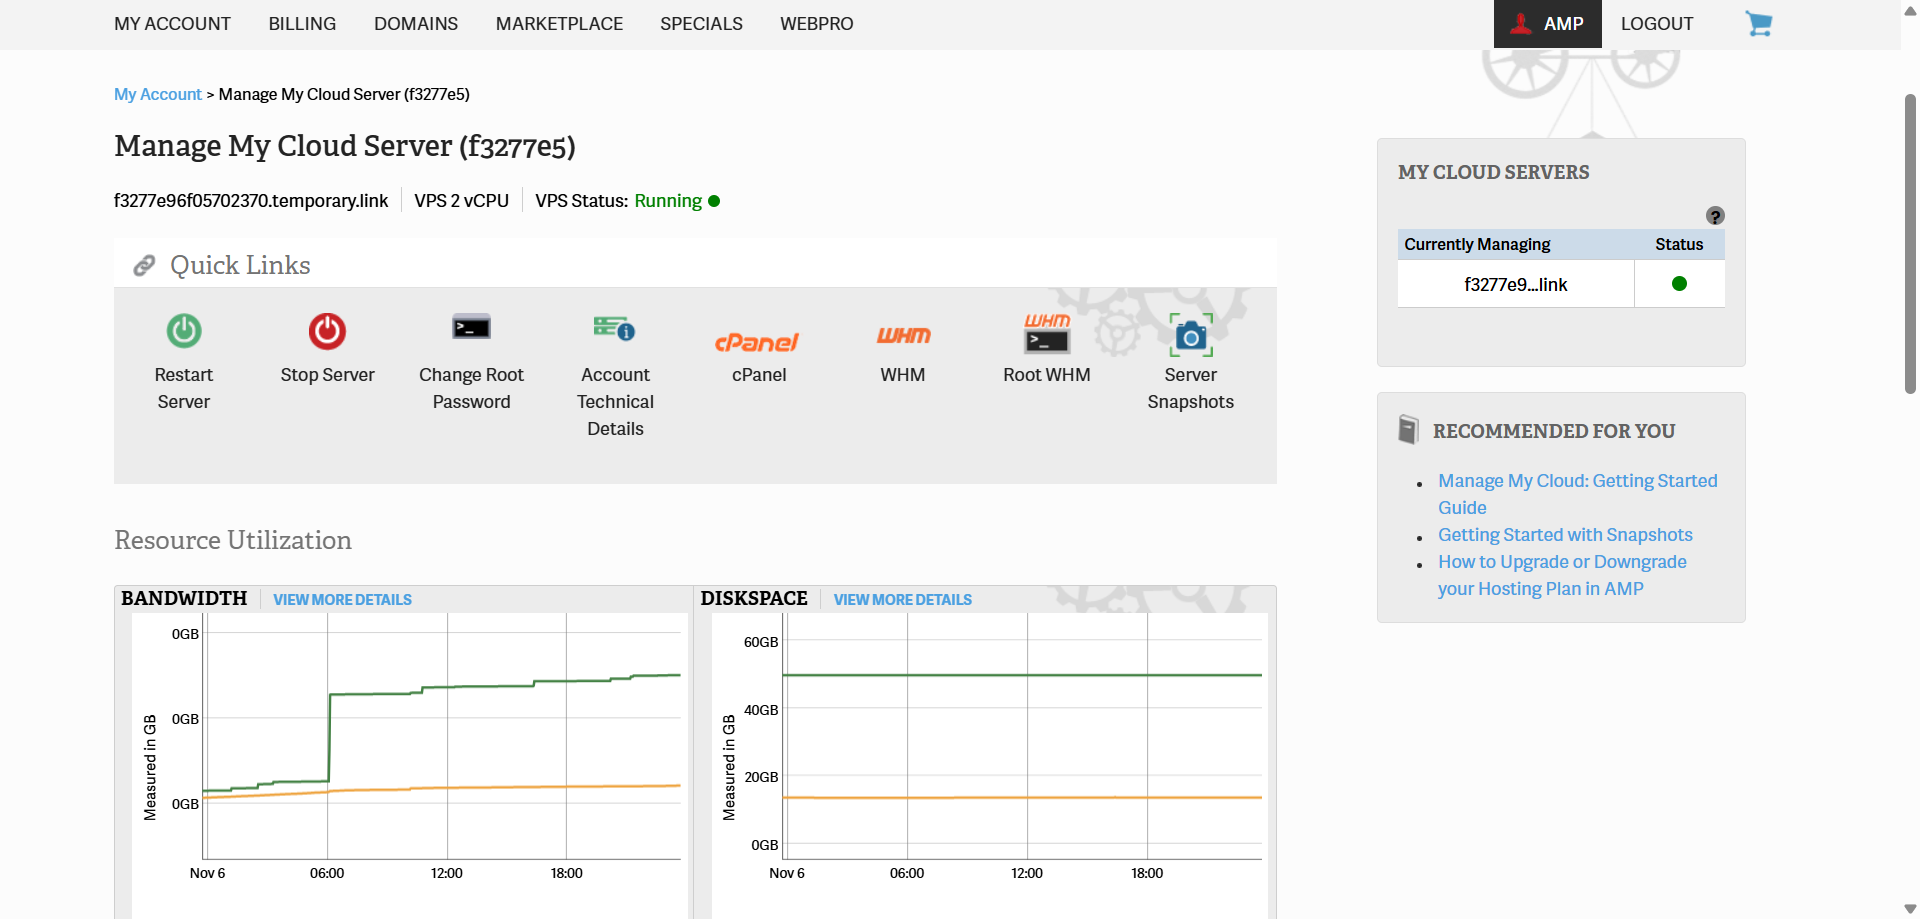Click the green status dot for f3277e9...link

pos(1679,284)
